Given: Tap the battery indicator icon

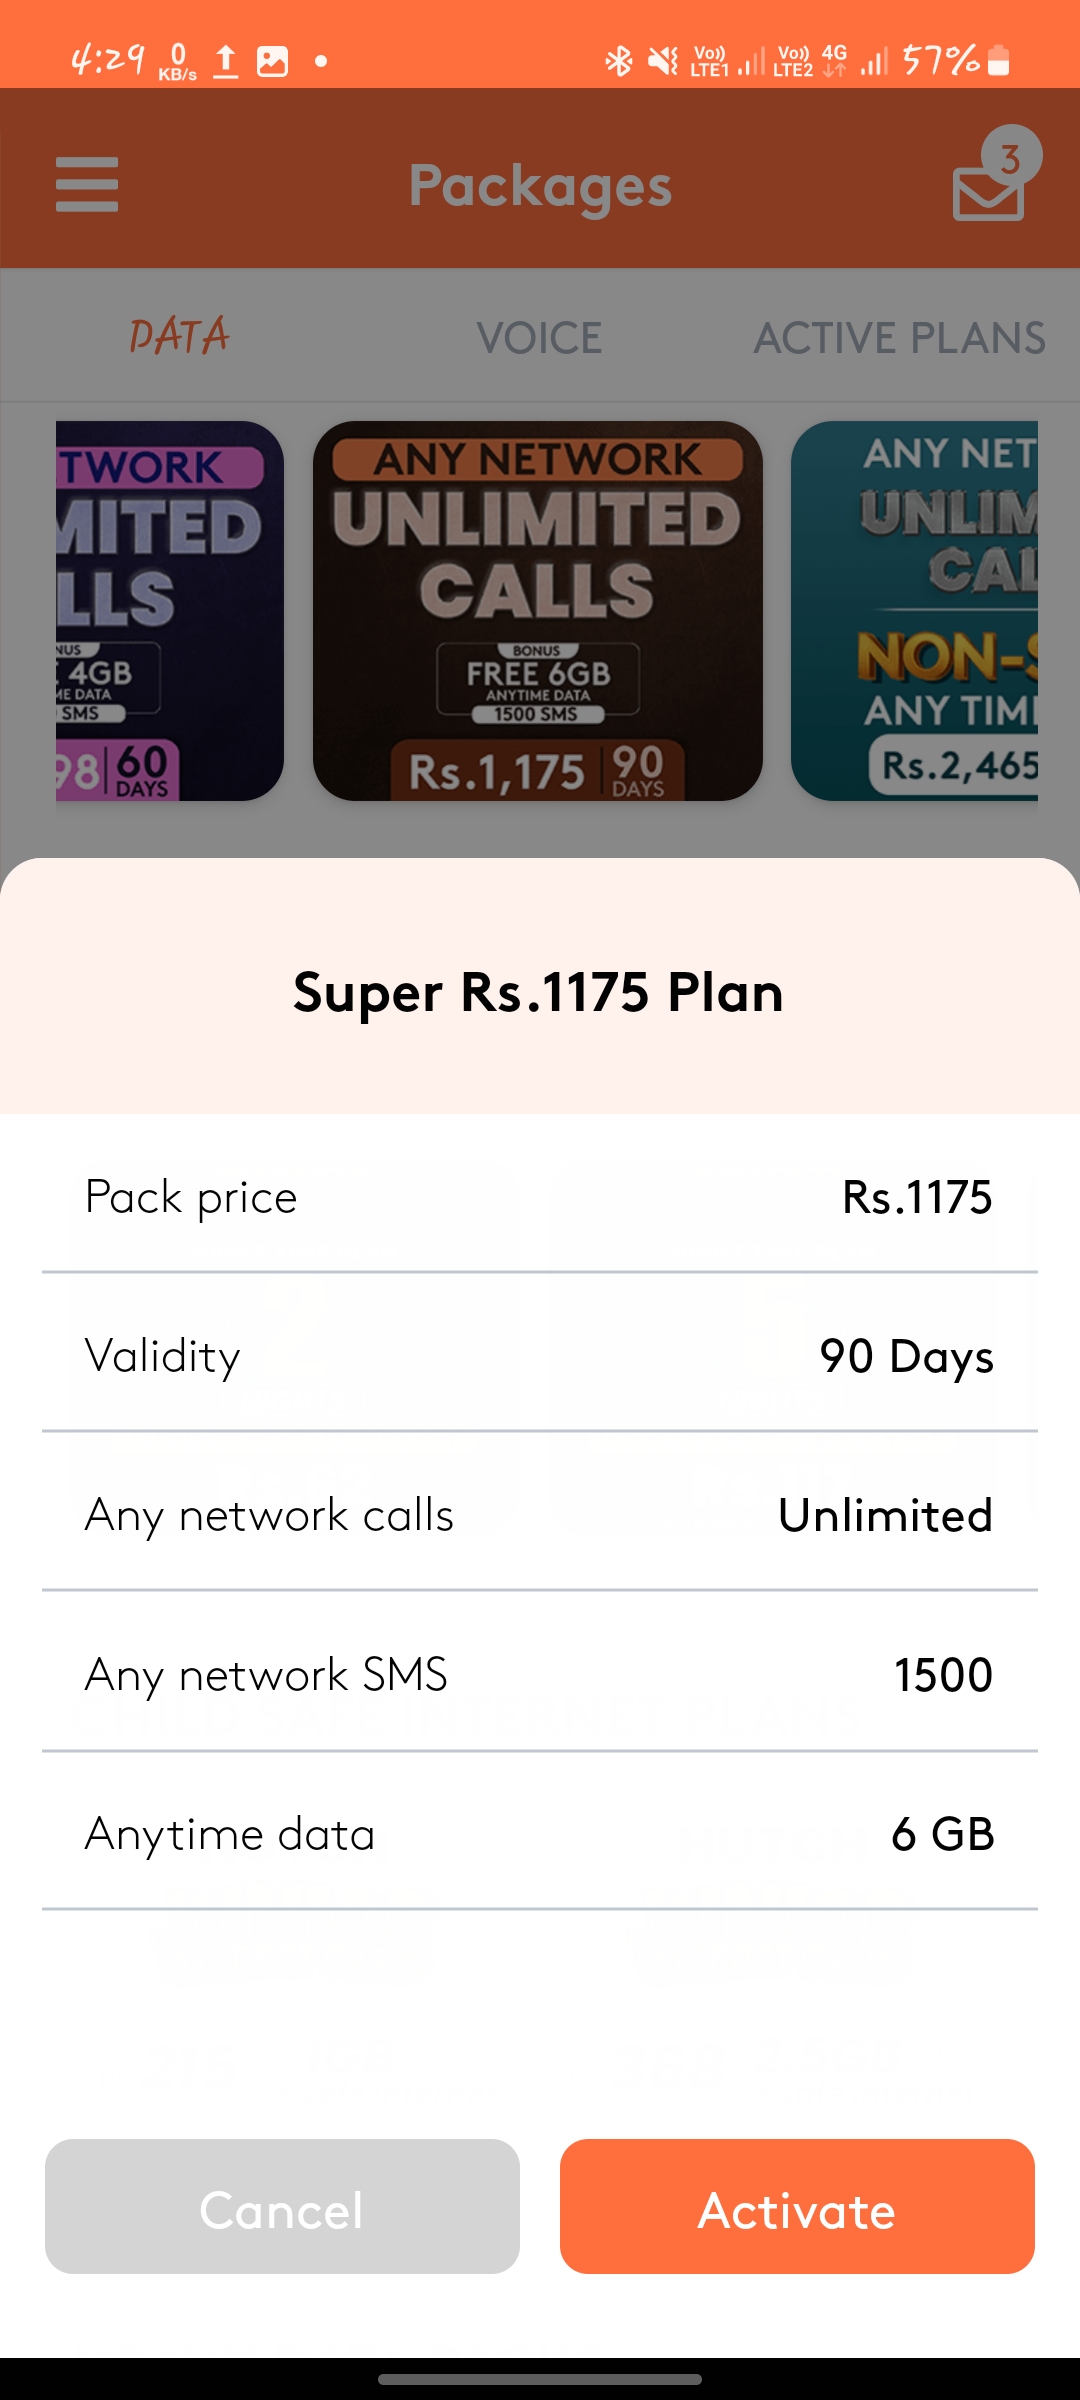Looking at the screenshot, I should pyautogui.click(x=998, y=61).
